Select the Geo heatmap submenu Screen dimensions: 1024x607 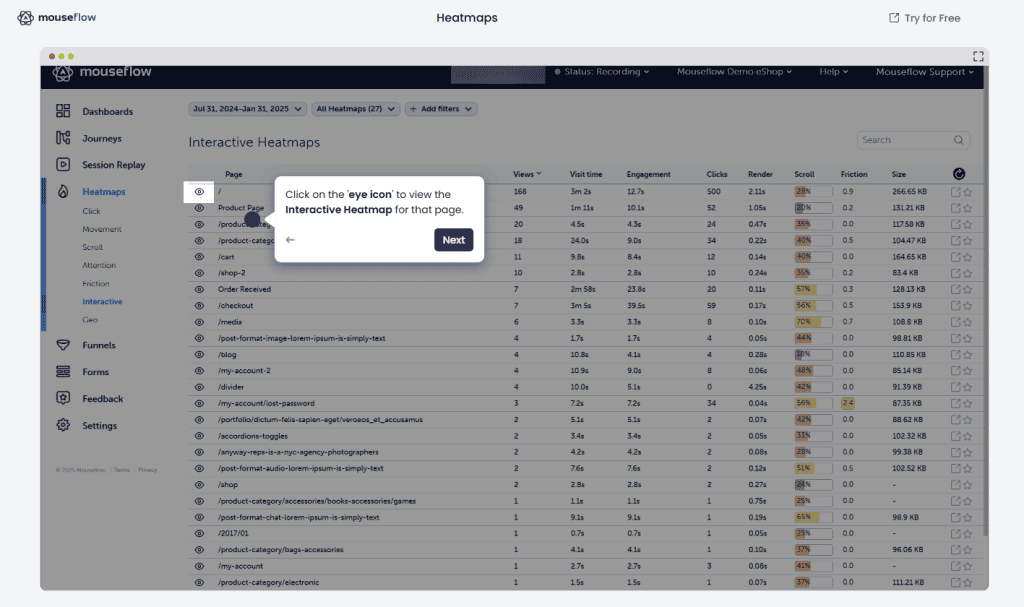(x=90, y=320)
